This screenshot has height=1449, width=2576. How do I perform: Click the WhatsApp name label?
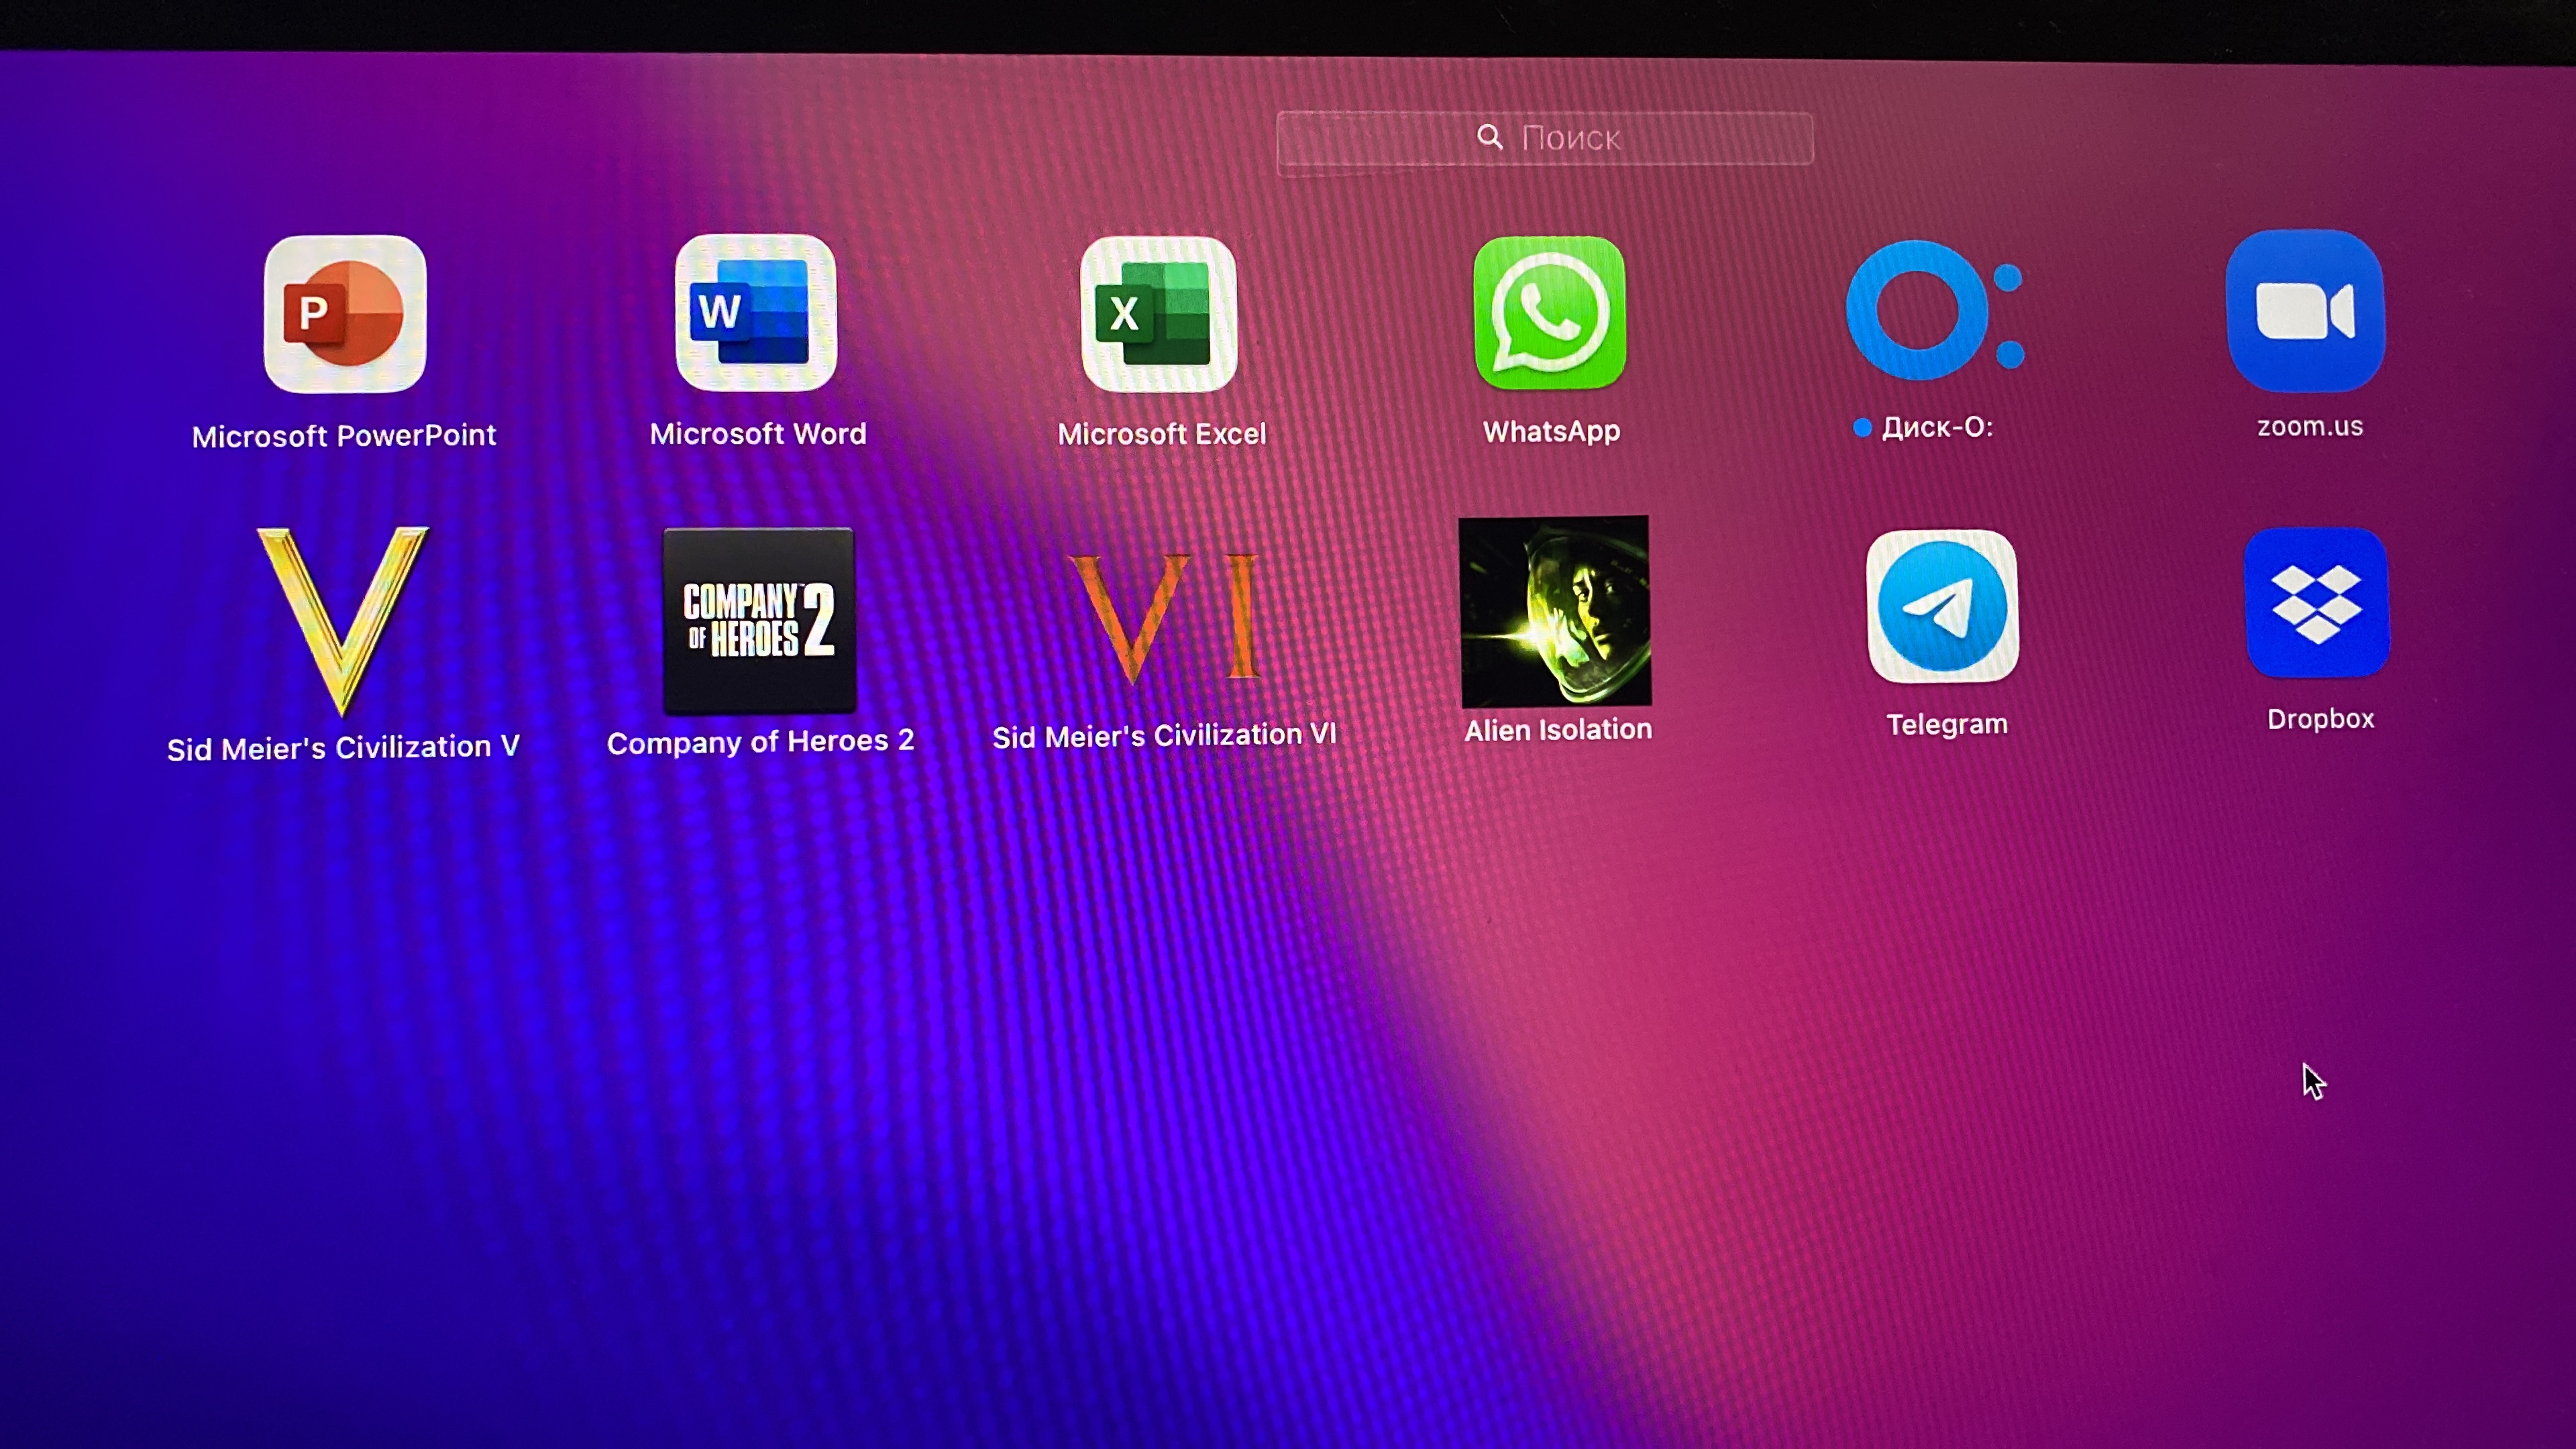[x=1551, y=431]
